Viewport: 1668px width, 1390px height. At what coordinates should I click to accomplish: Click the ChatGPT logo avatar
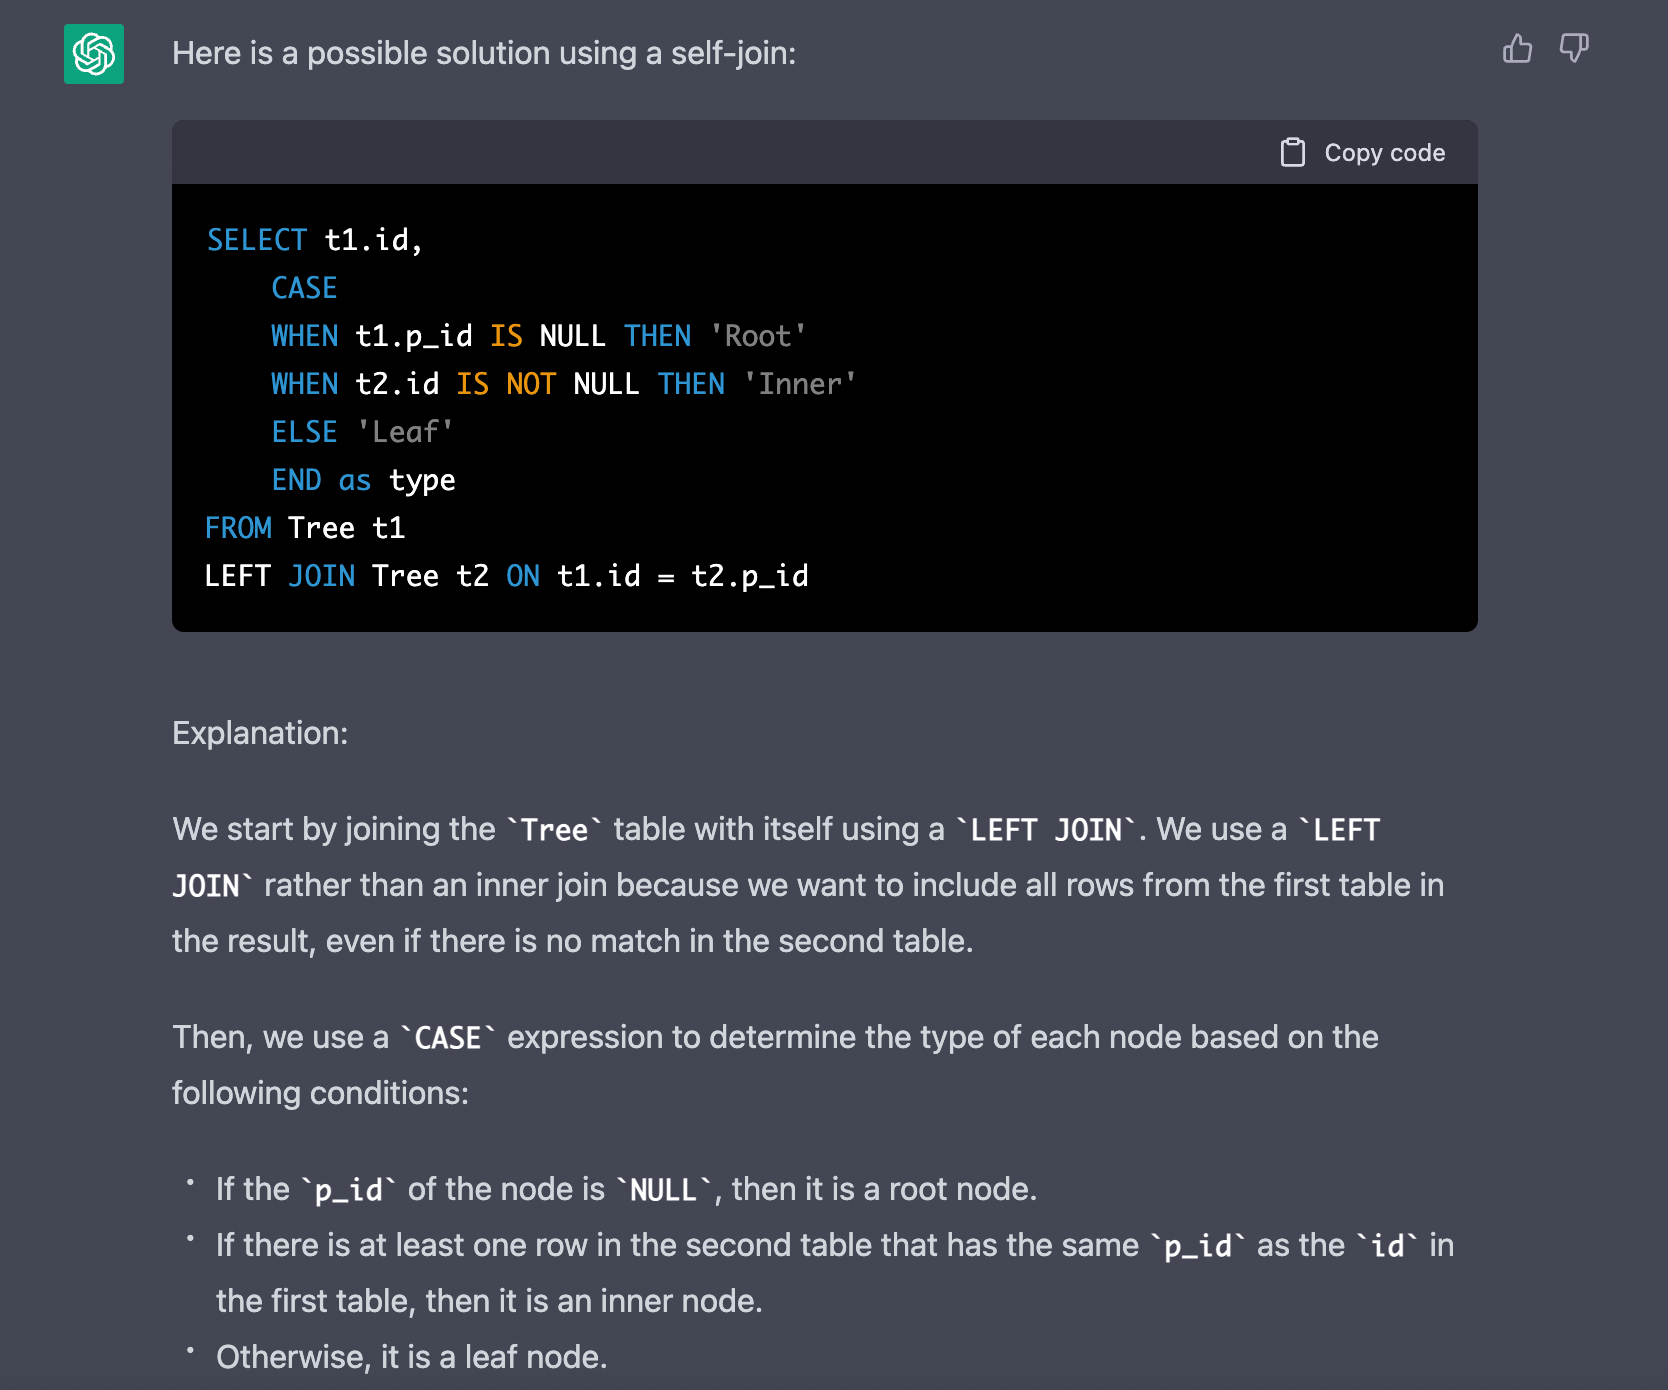94,54
